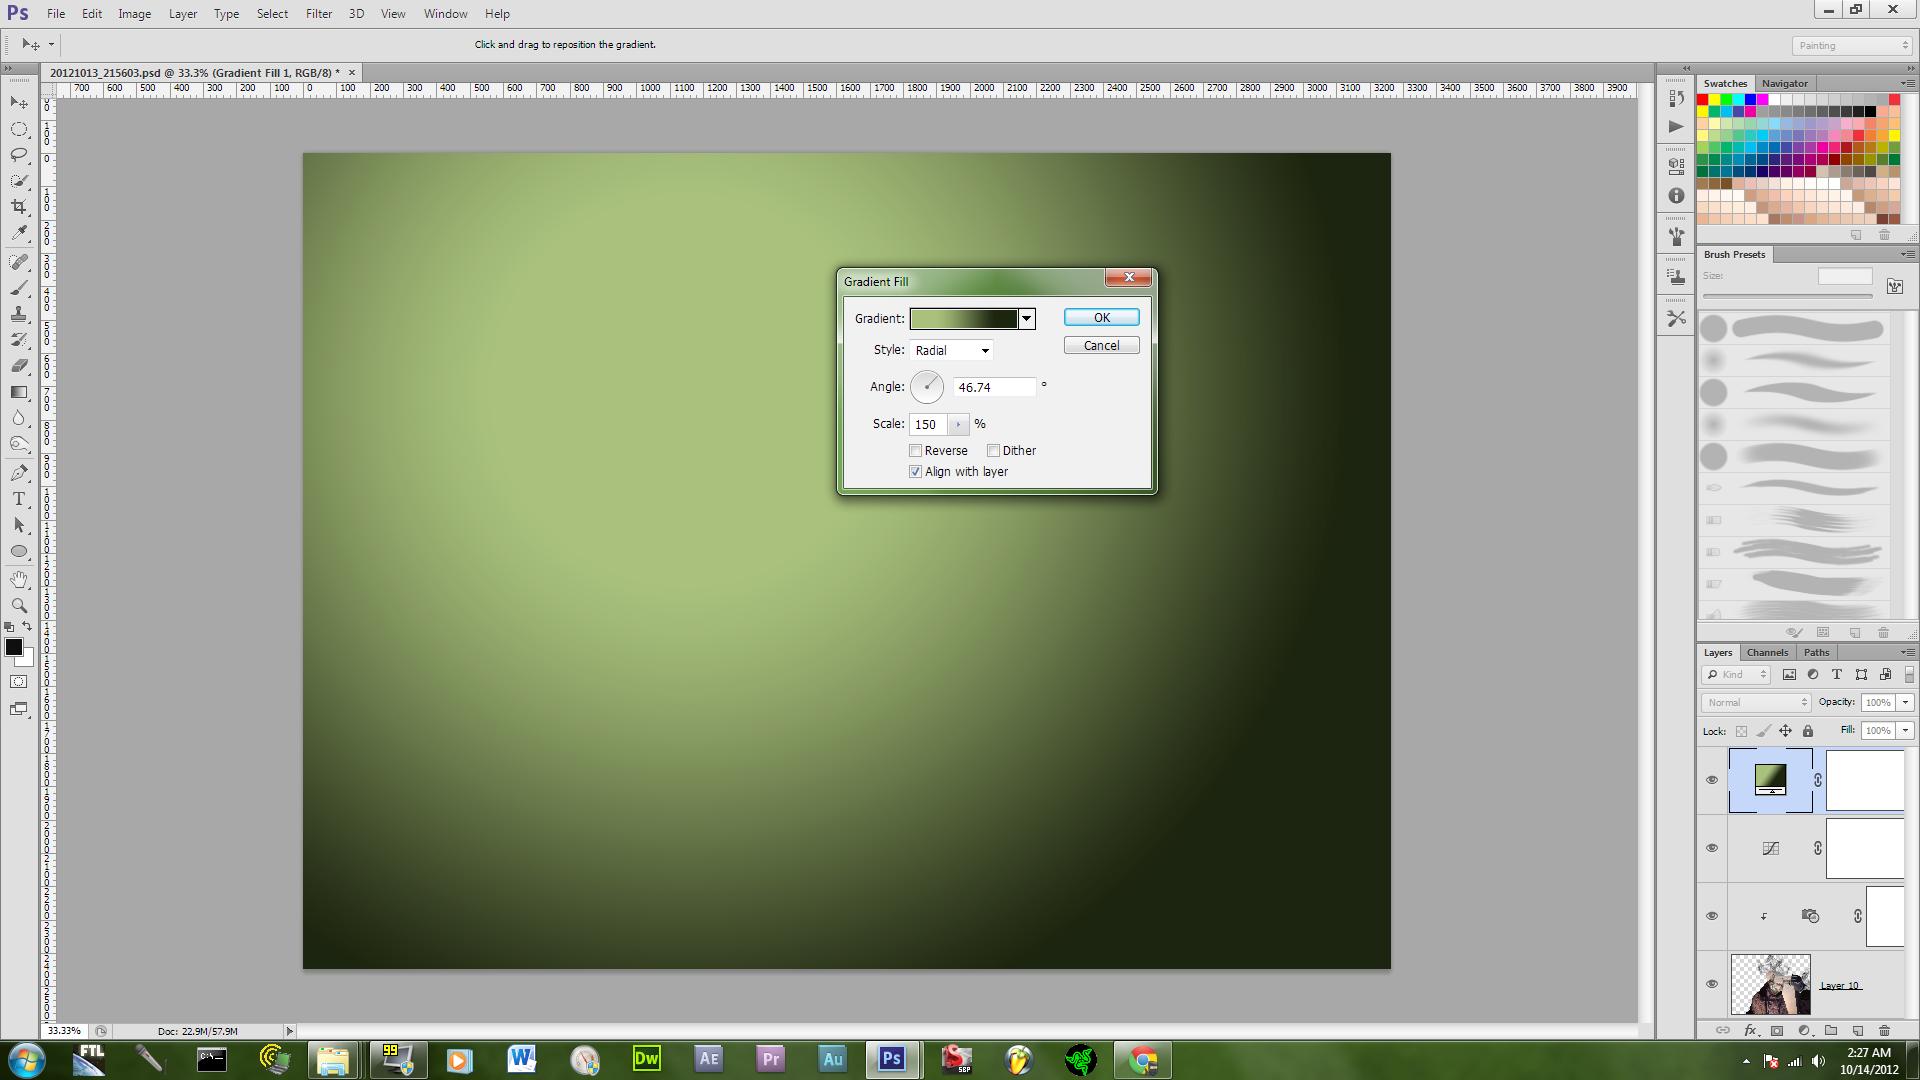
Task: Open the Info panel icon
Action: point(1677,196)
